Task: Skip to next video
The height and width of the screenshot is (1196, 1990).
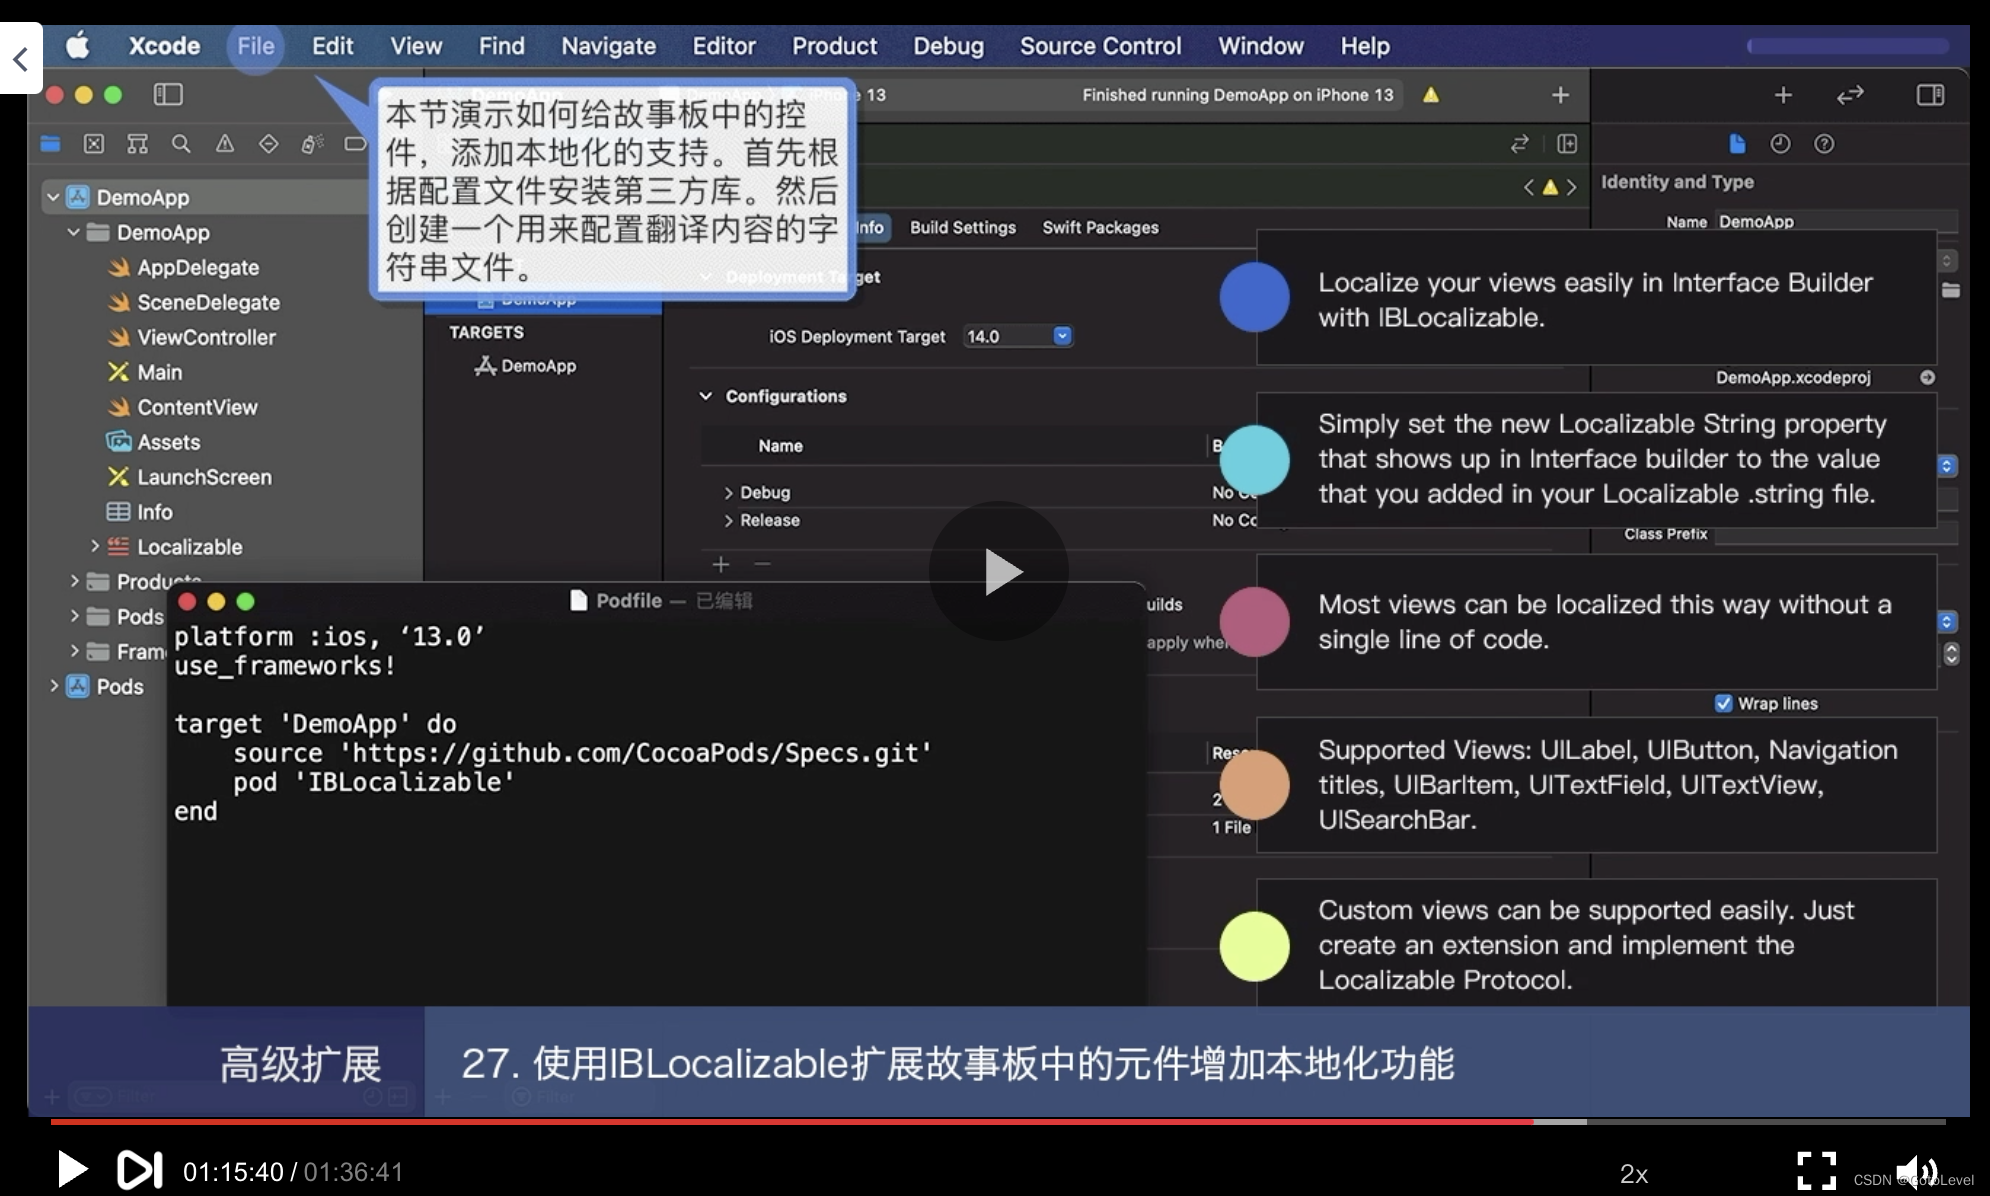Action: [x=139, y=1169]
